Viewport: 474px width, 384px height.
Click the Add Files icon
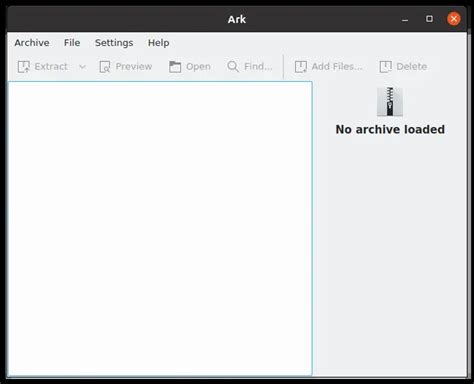pyautogui.click(x=300, y=67)
